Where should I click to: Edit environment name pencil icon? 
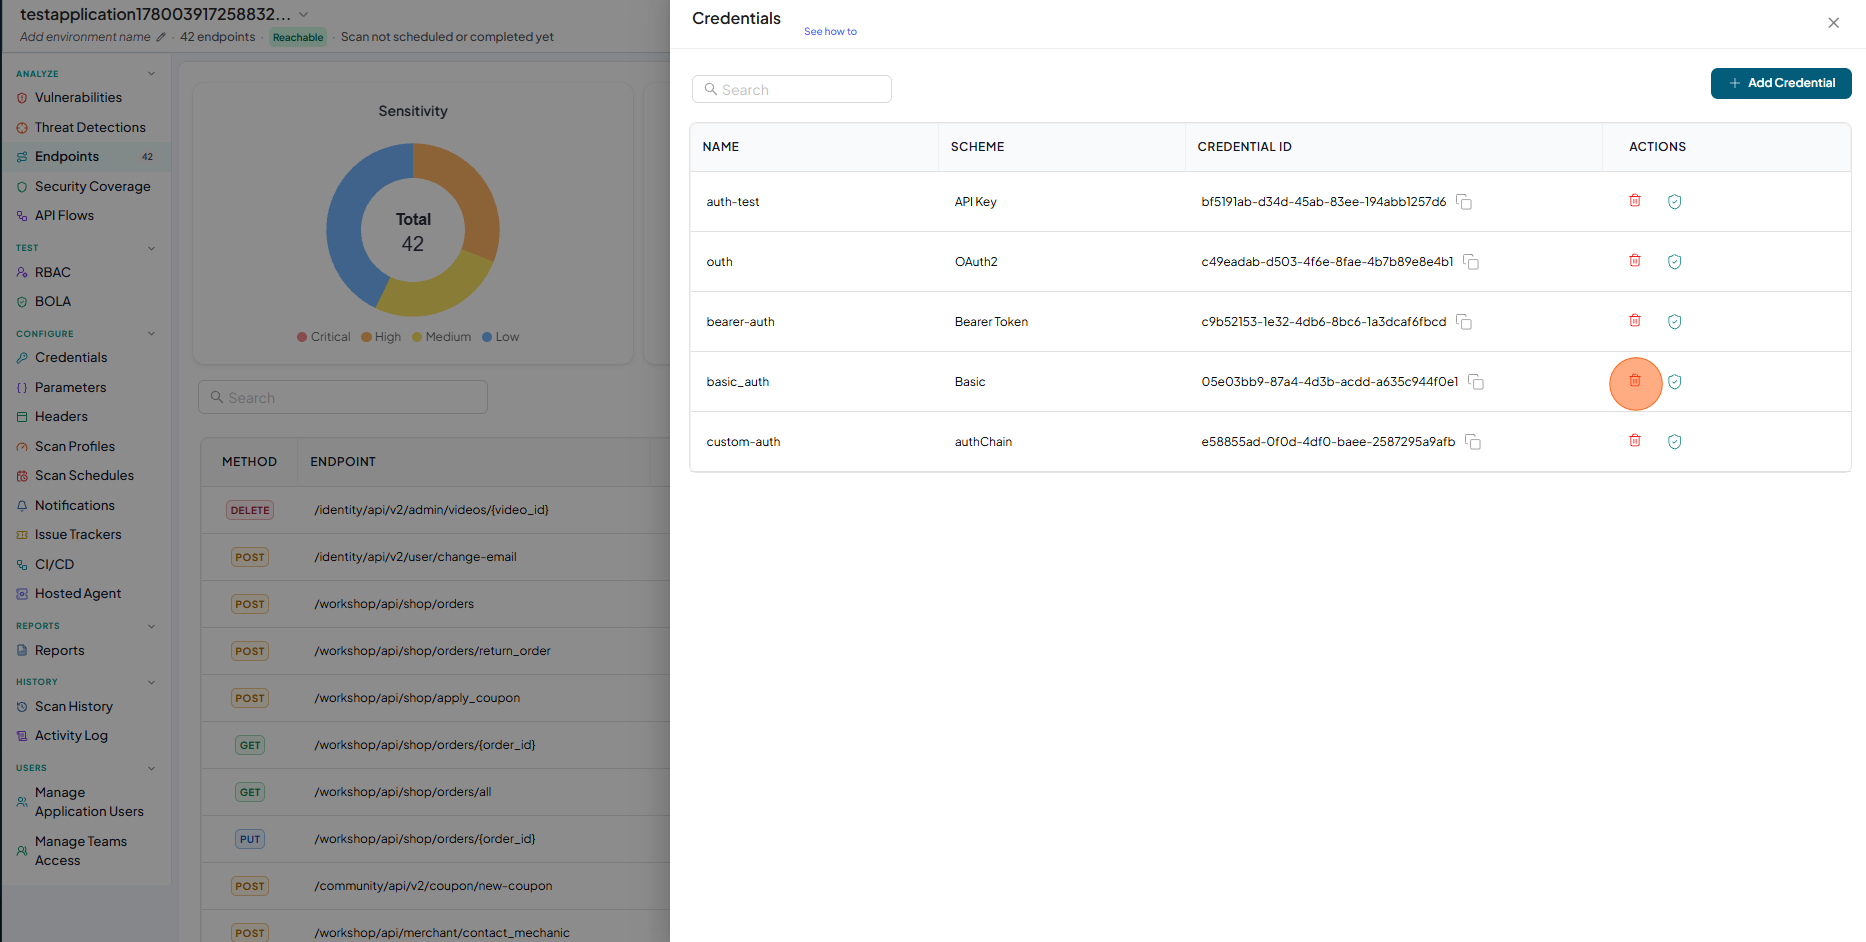coord(161,37)
